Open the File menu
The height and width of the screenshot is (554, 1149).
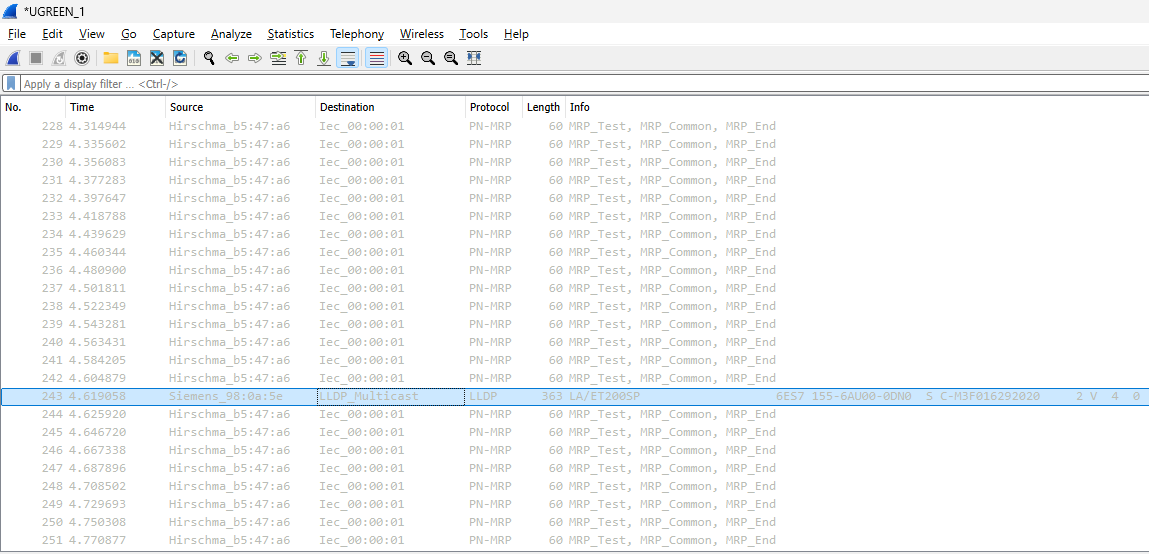coord(17,34)
